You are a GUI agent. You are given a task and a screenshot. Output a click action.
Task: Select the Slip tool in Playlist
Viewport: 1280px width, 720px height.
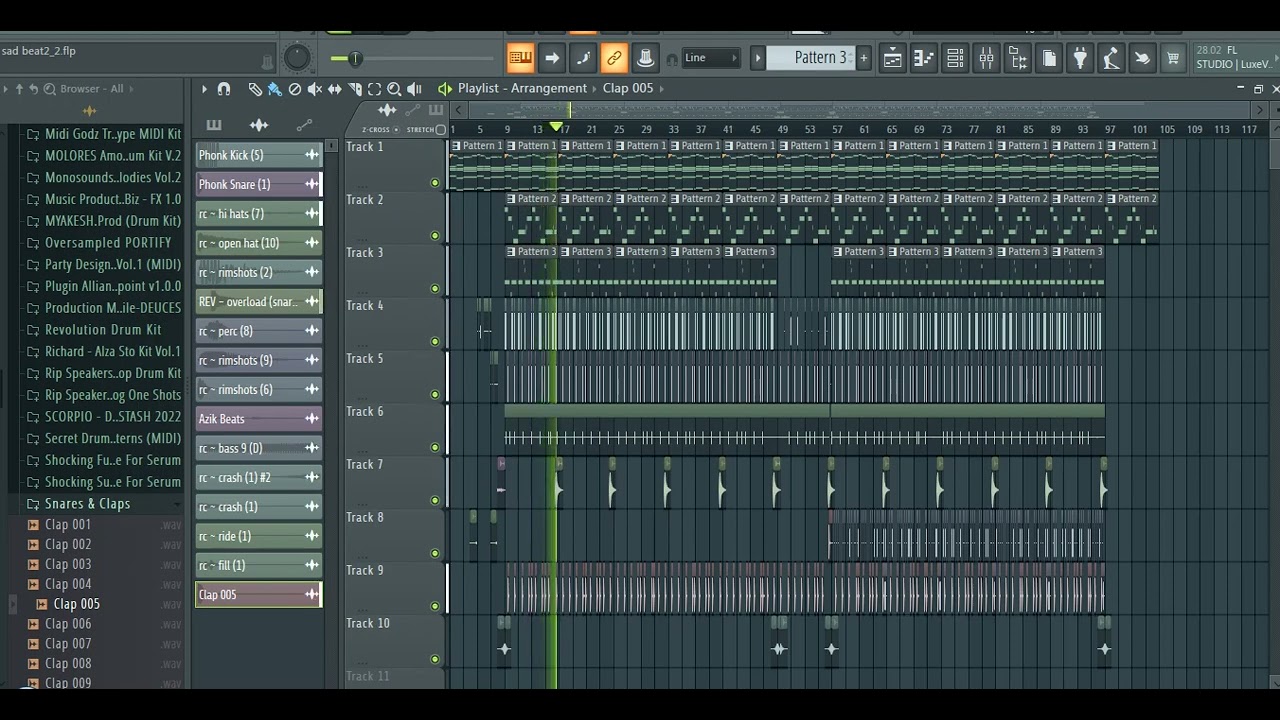[x=335, y=89]
